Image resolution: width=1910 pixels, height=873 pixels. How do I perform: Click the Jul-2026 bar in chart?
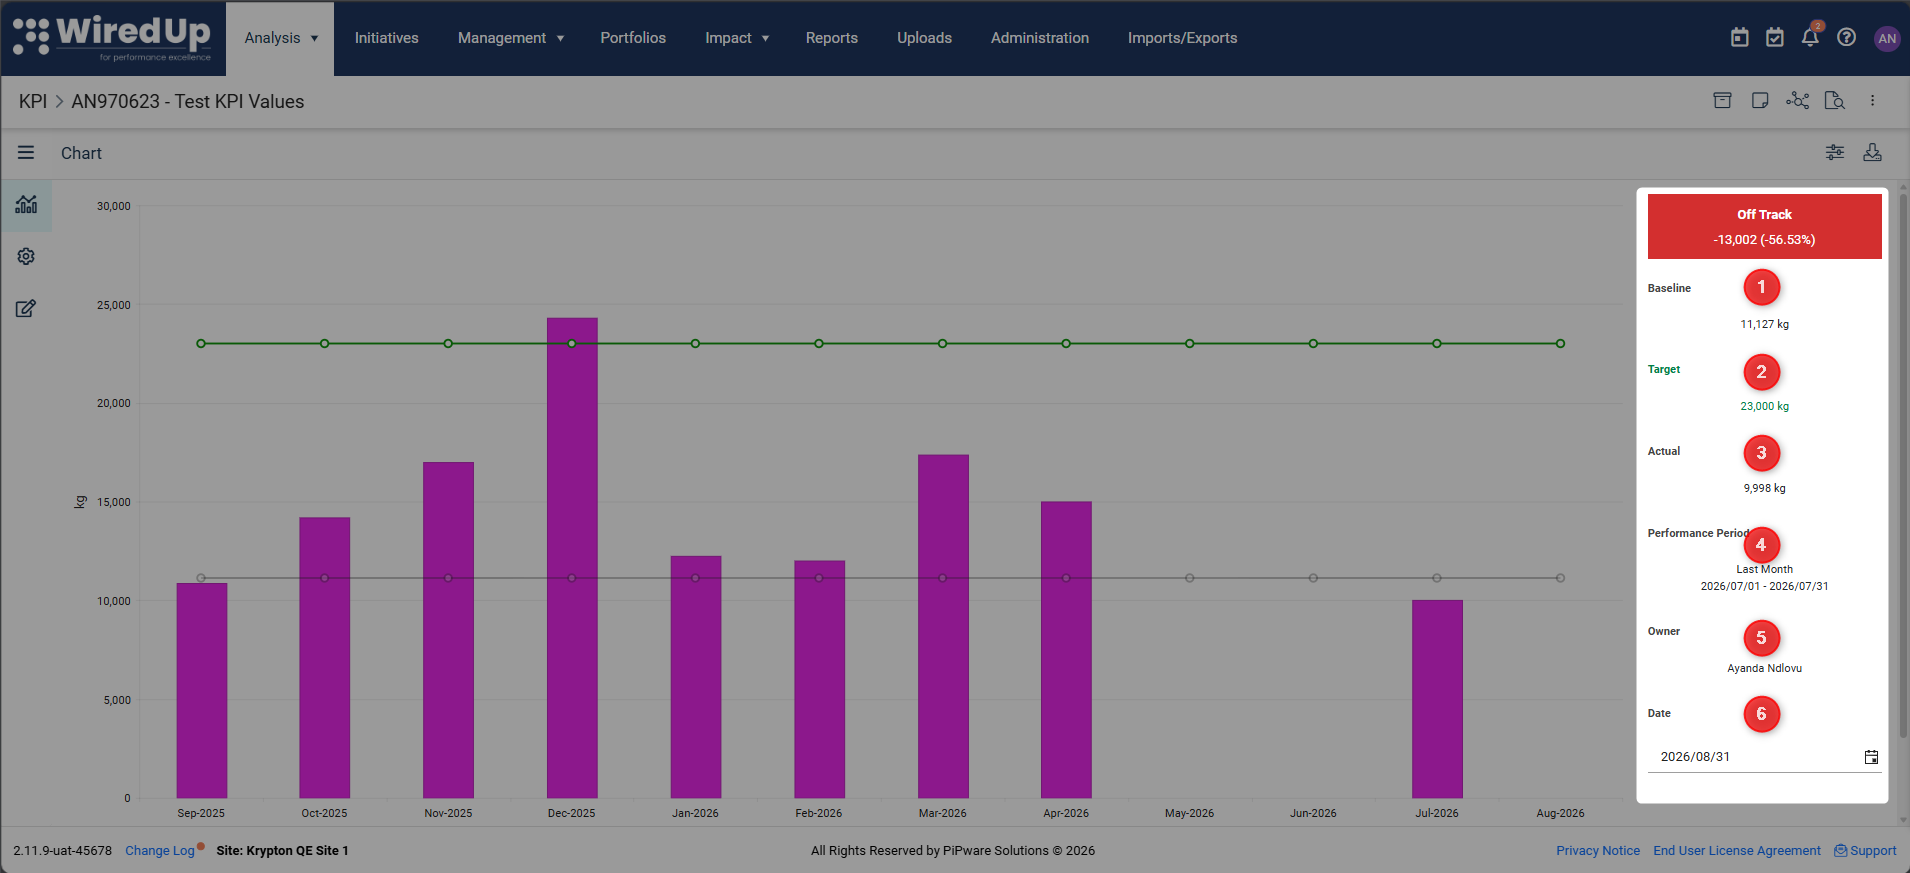[x=1437, y=699]
